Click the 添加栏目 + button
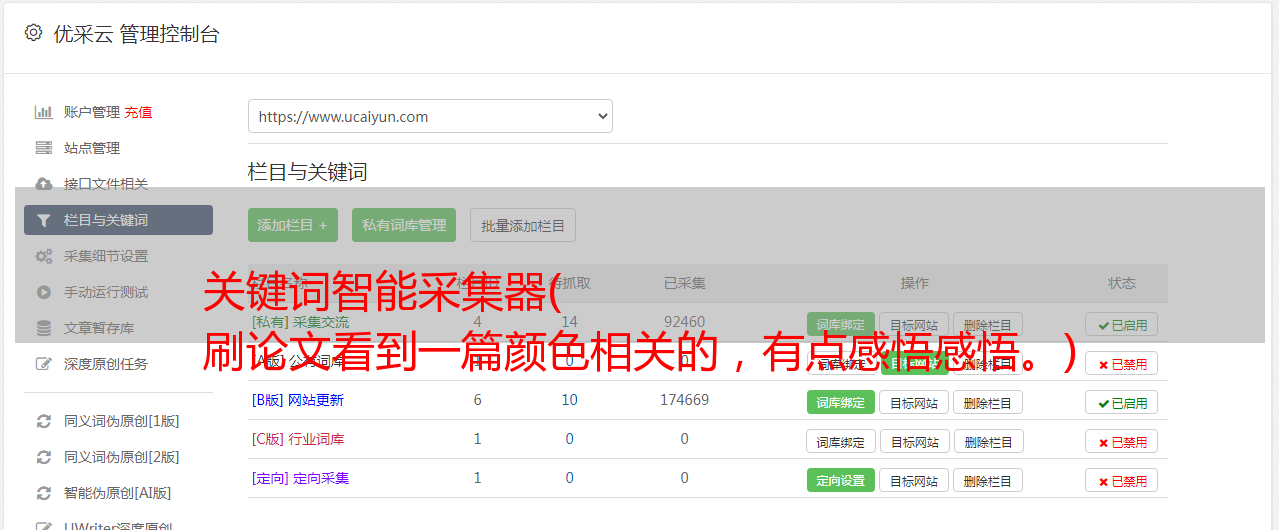 pos(293,225)
